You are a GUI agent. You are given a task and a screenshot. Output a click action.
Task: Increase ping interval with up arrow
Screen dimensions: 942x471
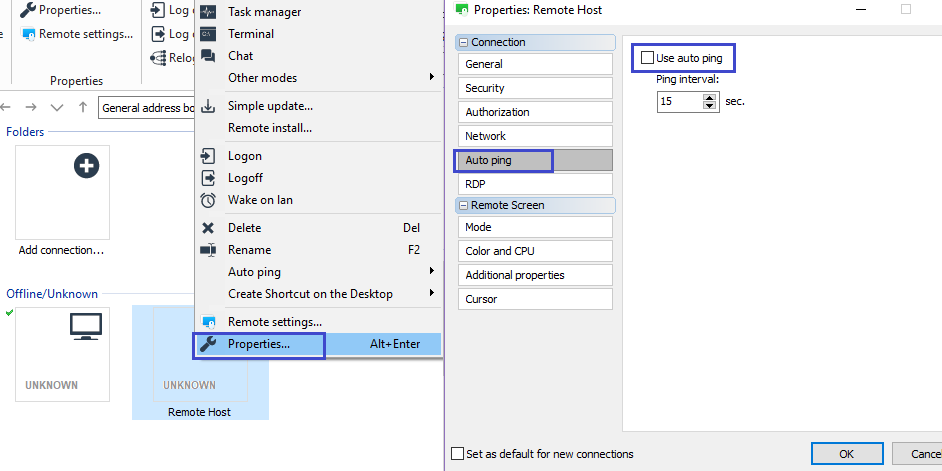click(710, 97)
